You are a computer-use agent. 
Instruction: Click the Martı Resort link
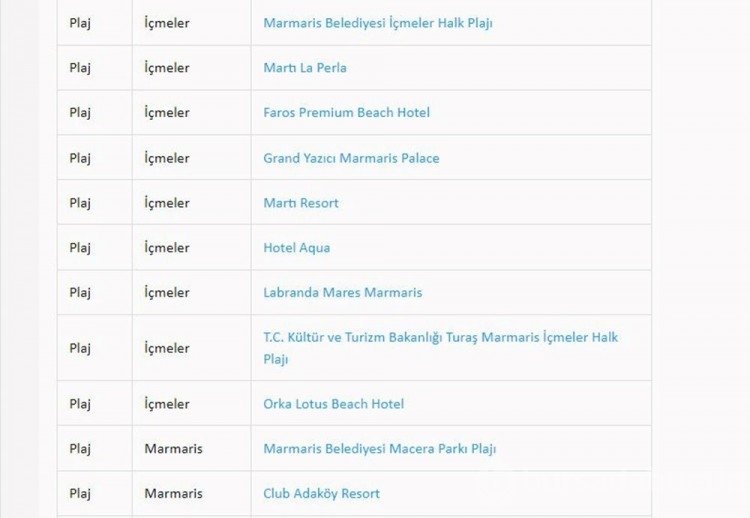tap(301, 203)
